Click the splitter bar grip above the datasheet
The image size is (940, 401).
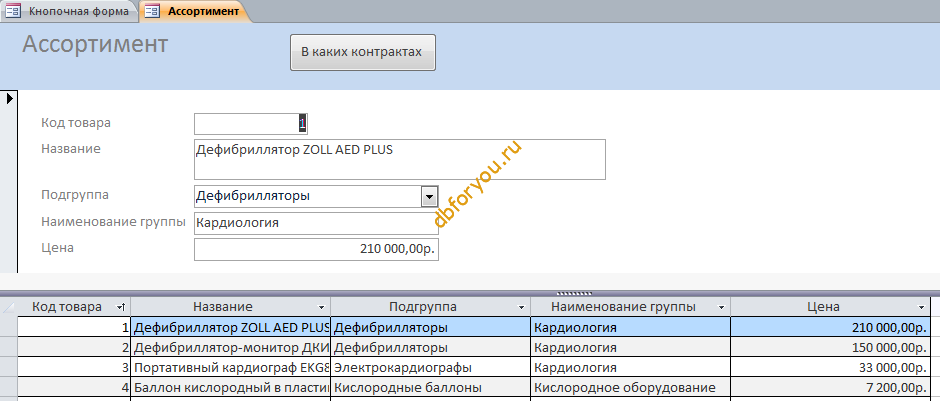pos(574,294)
